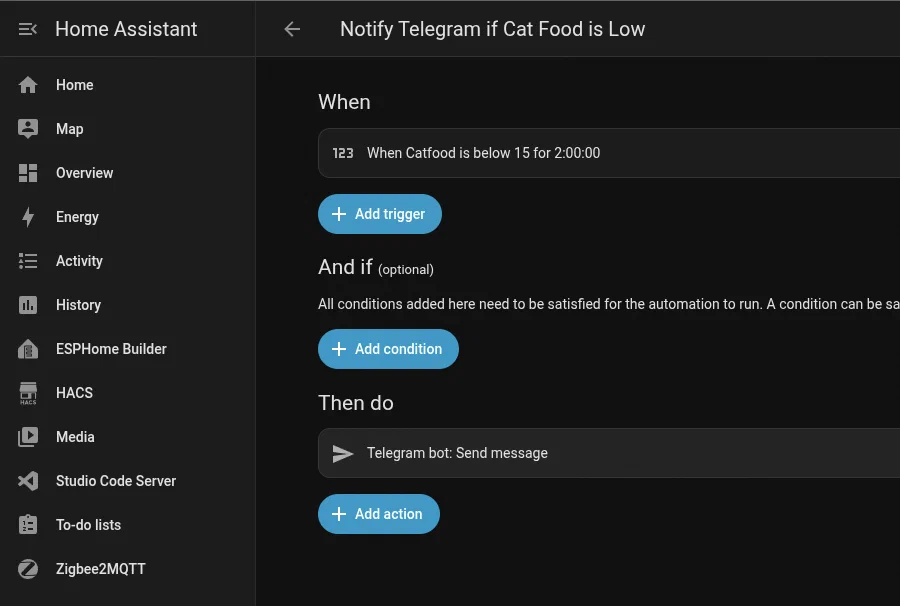Click the automation title Notify Telegram if Cat Food is Low
The image size is (900, 606).
(x=492, y=29)
